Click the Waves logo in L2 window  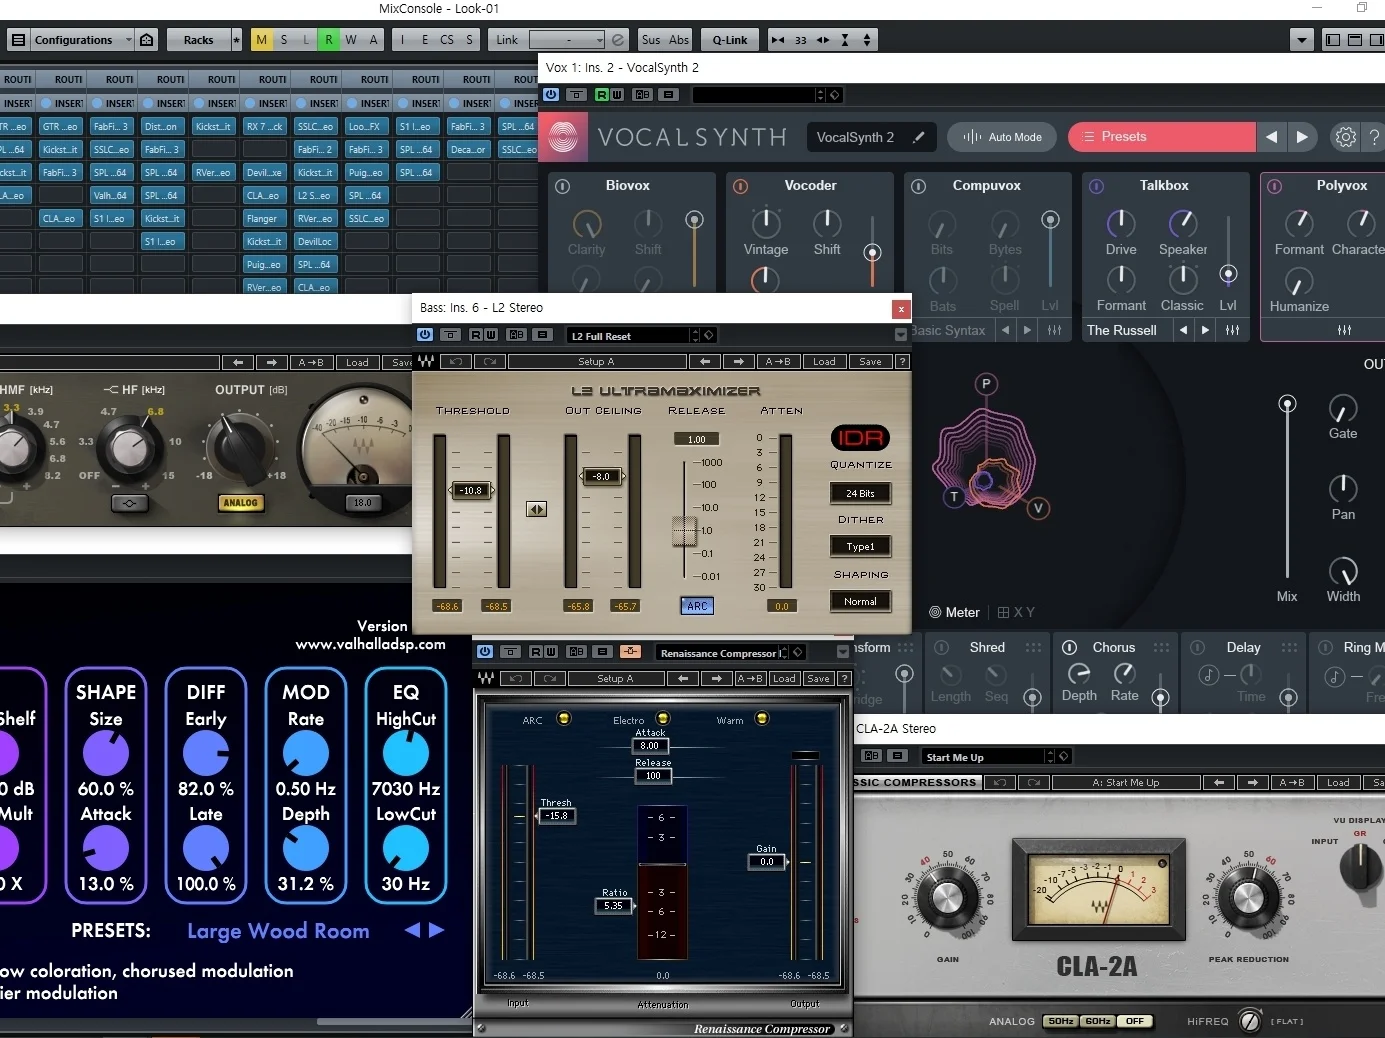pos(426,361)
